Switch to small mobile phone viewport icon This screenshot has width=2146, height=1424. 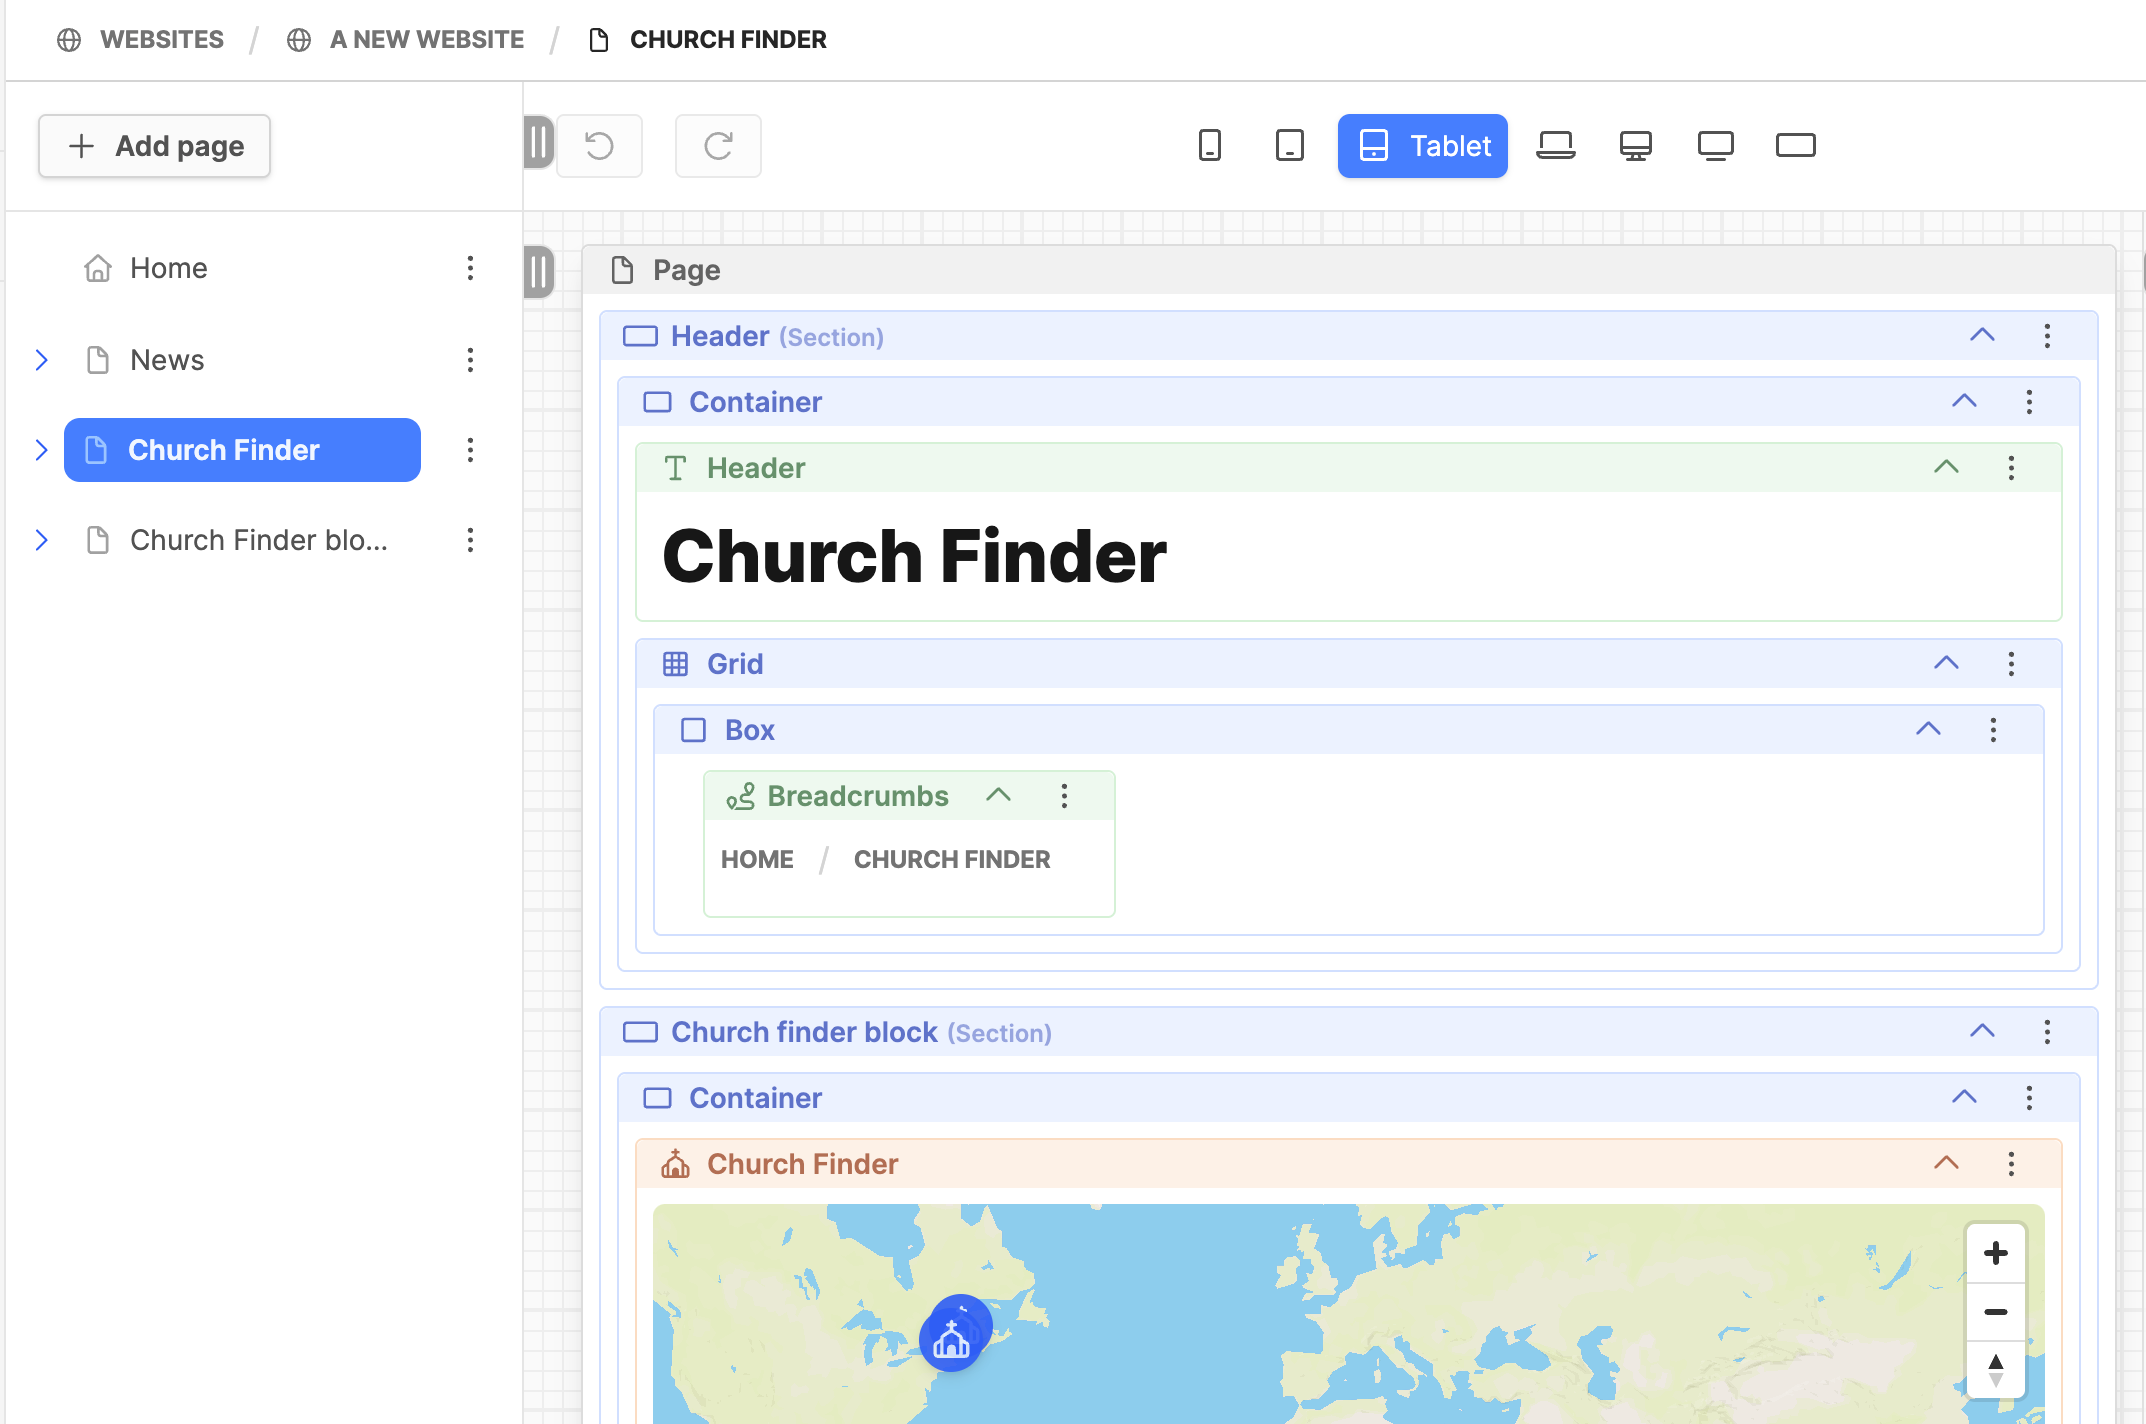1210,146
